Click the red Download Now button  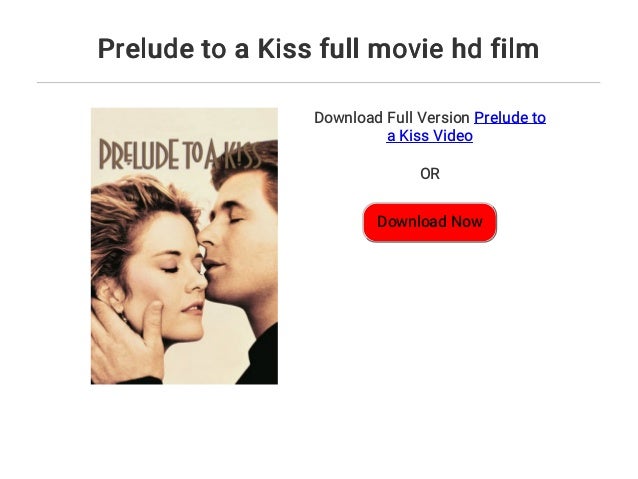[x=429, y=222]
